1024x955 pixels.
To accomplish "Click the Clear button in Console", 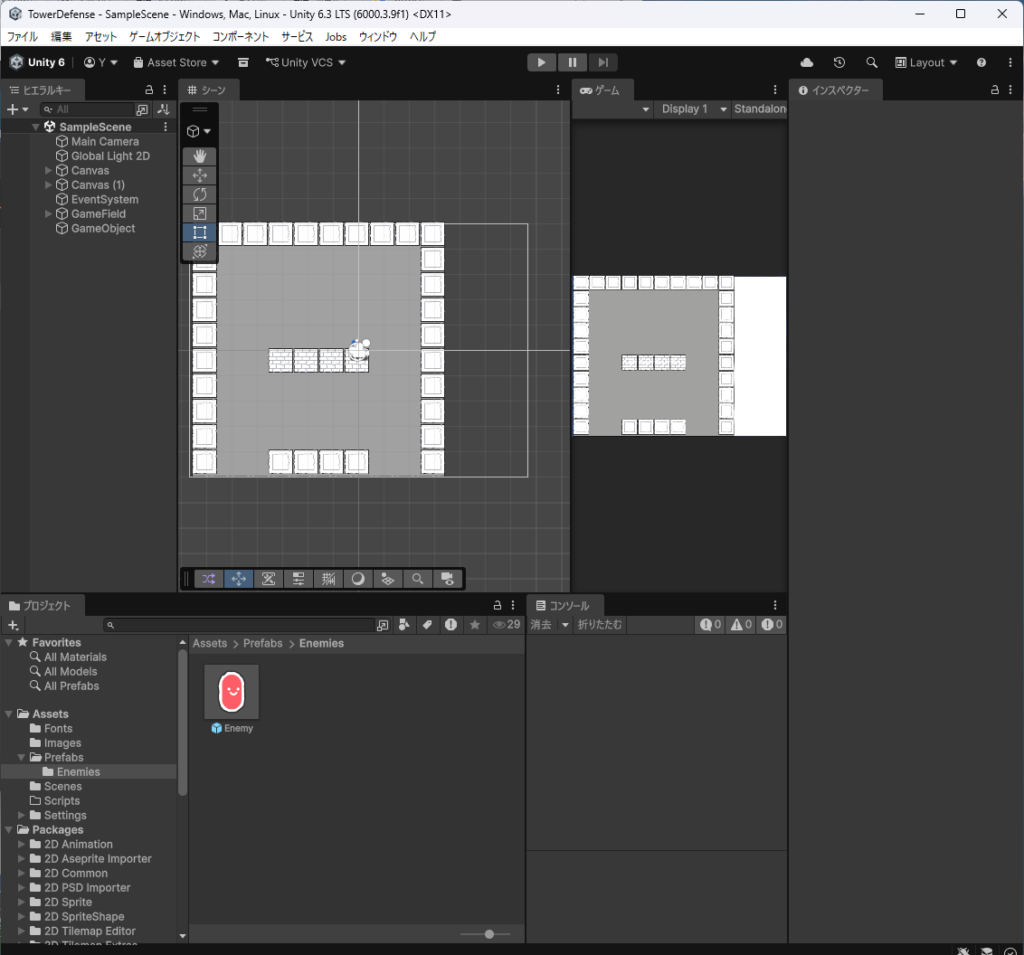I will (x=541, y=625).
